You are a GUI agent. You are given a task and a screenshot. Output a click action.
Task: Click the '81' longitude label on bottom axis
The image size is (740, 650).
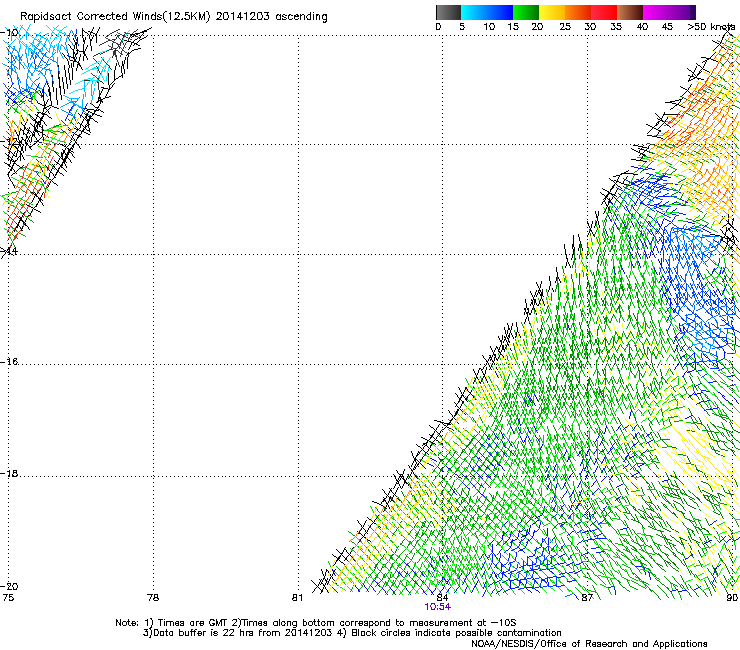point(297,598)
